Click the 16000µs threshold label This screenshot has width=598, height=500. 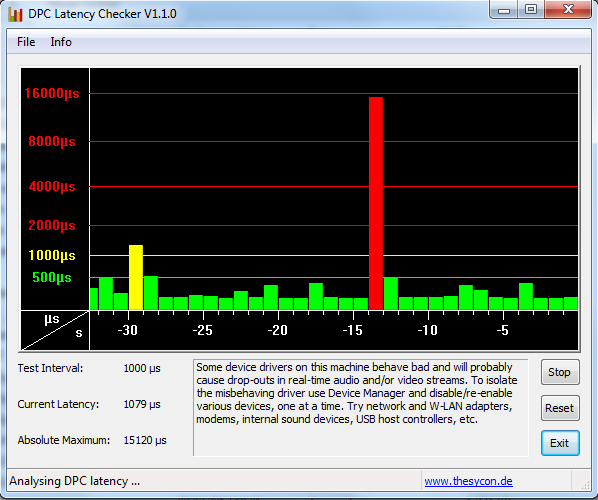pos(52,93)
